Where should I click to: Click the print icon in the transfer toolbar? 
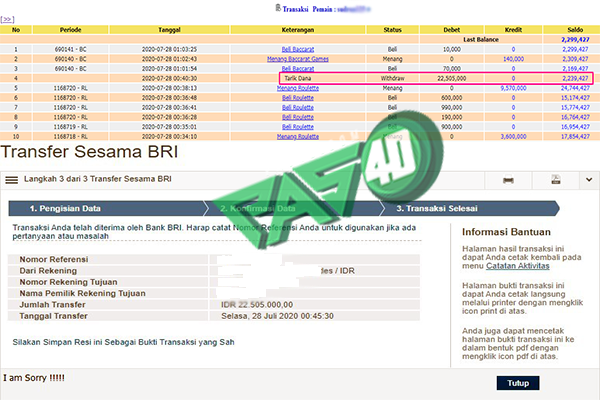(508, 180)
